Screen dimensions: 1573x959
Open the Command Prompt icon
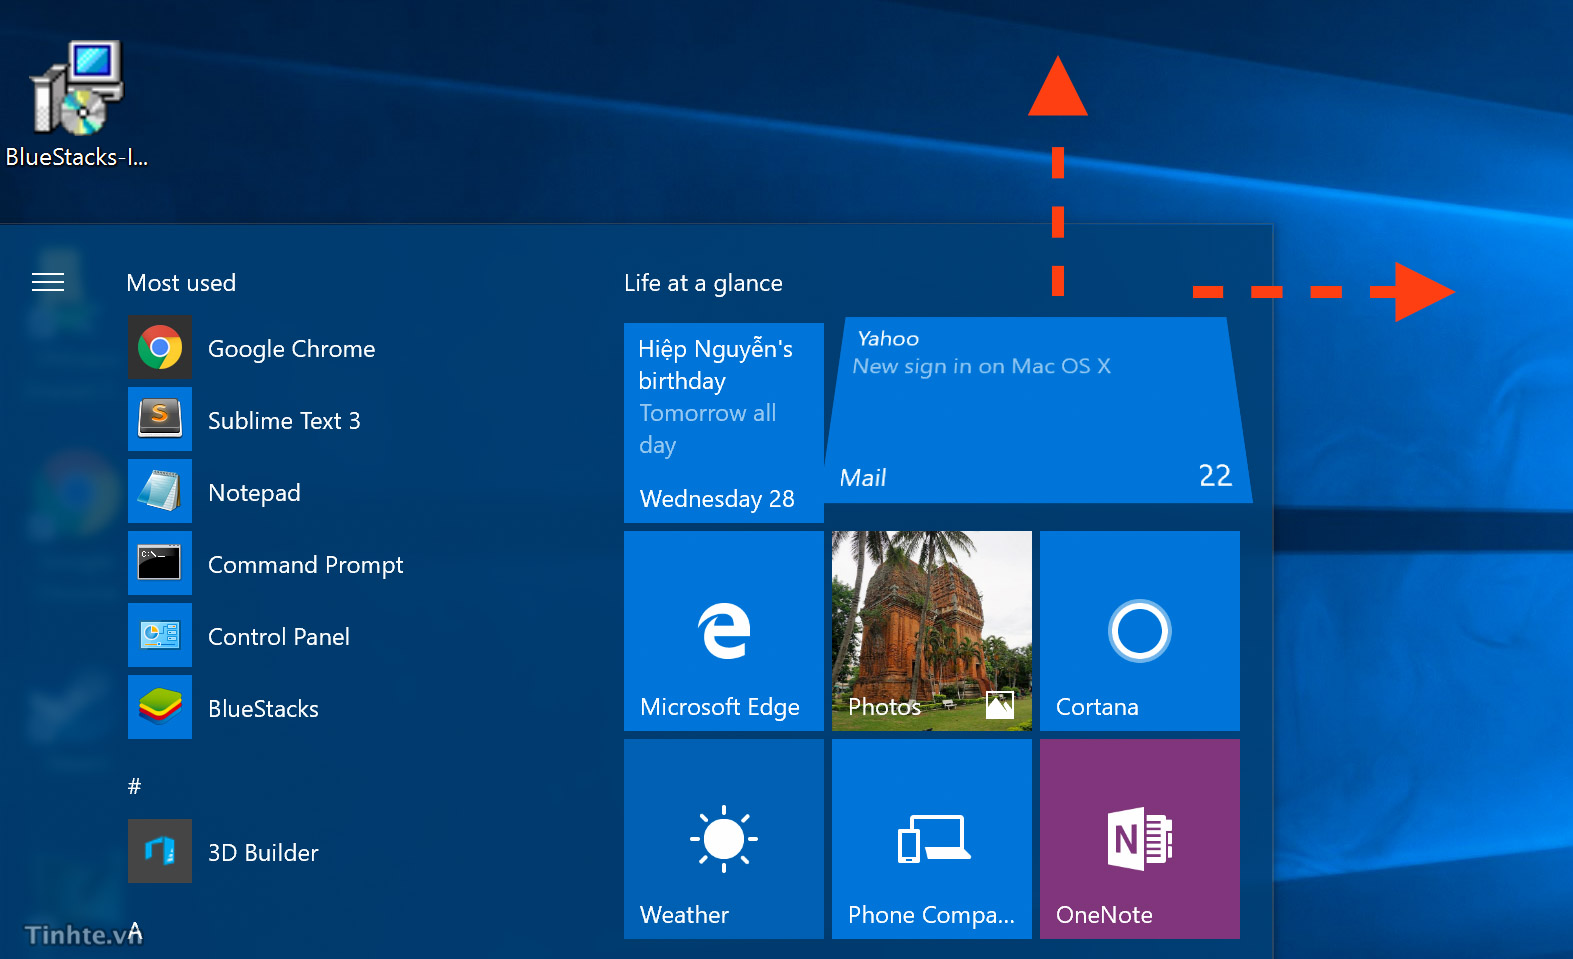[160, 564]
